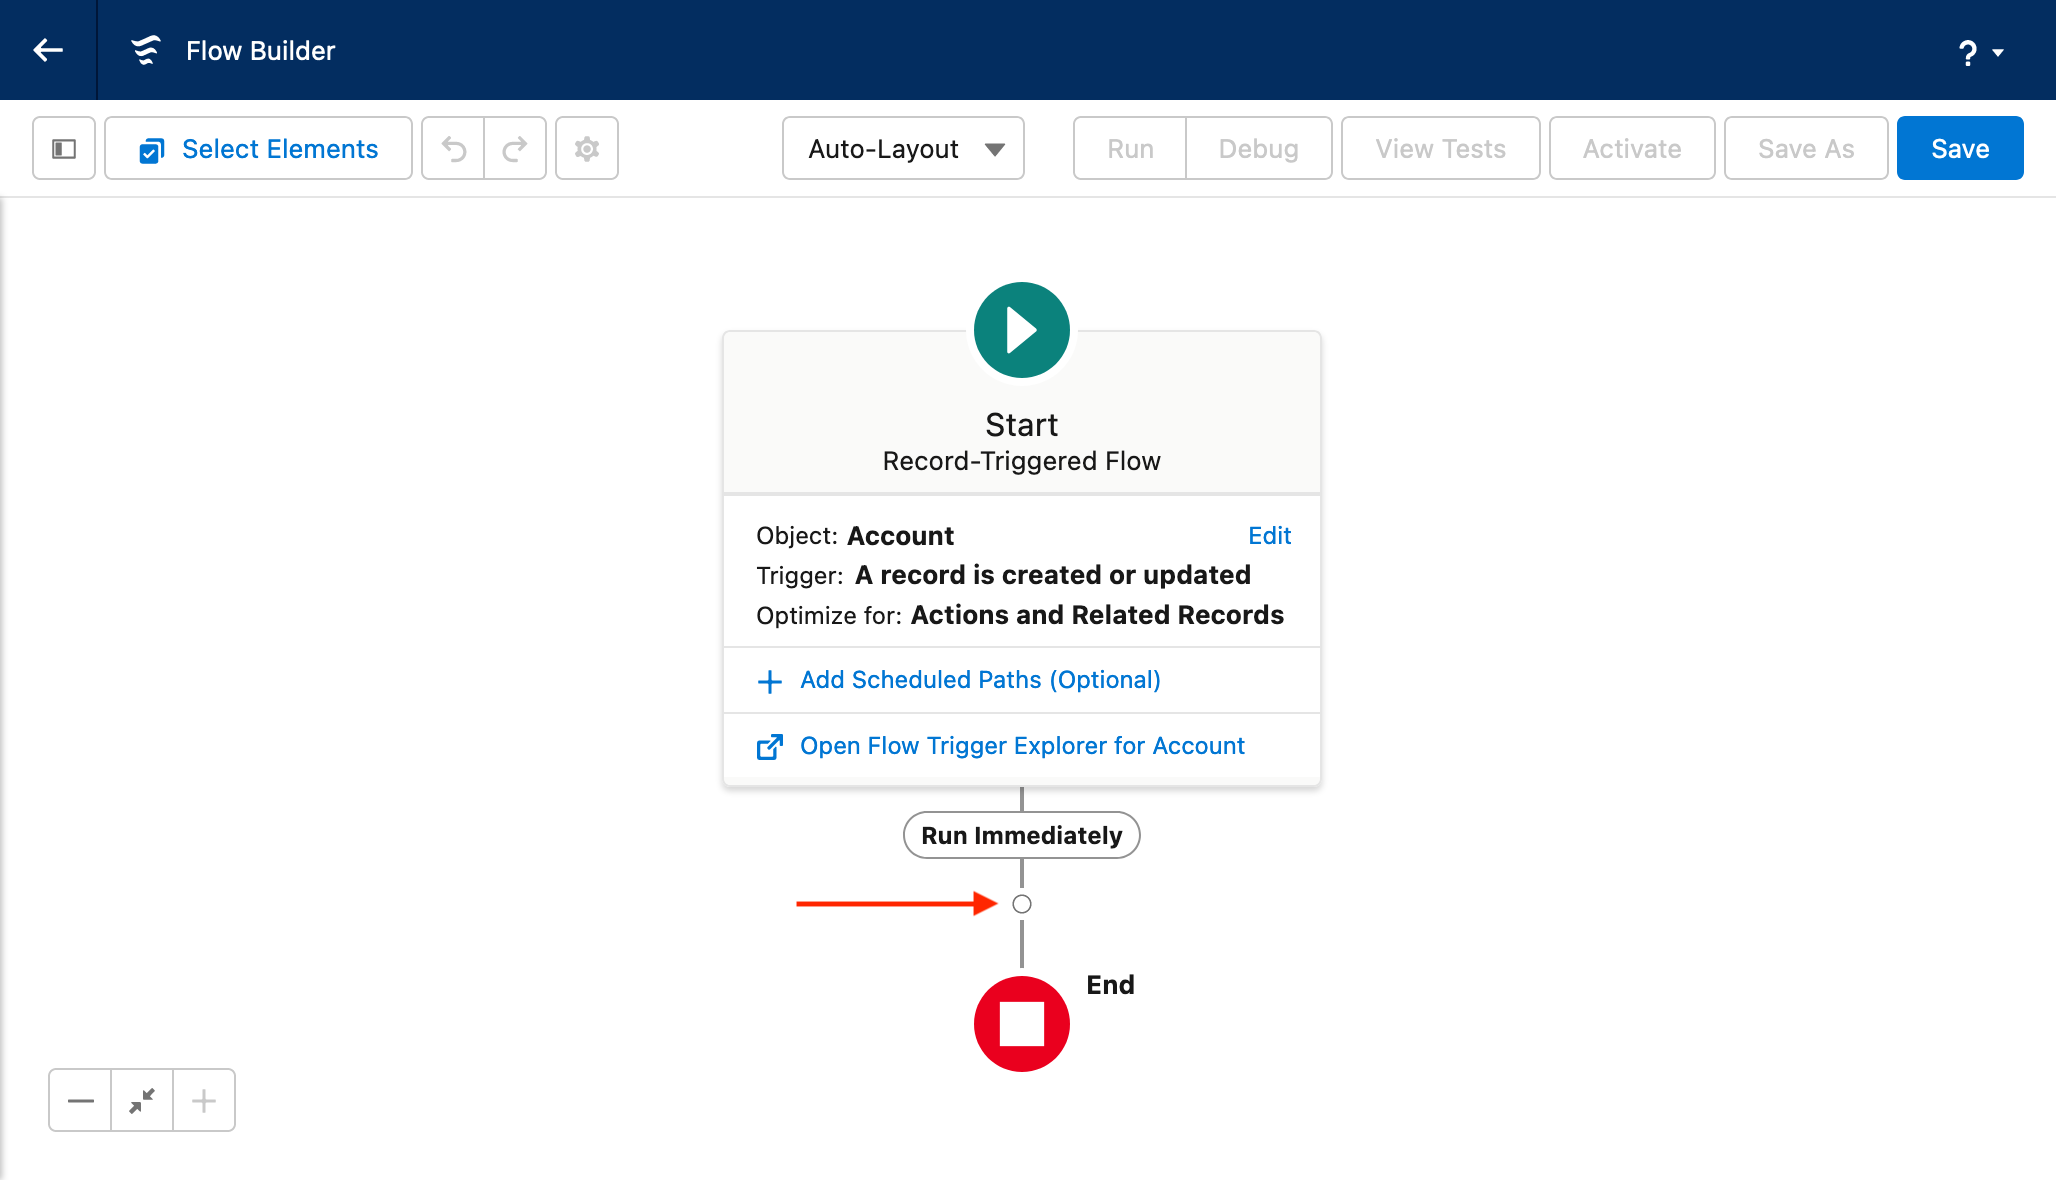Image resolution: width=2056 pixels, height=1180 pixels.
Task: Toggle the left toolbox panel icon
Action: point(64,149)
